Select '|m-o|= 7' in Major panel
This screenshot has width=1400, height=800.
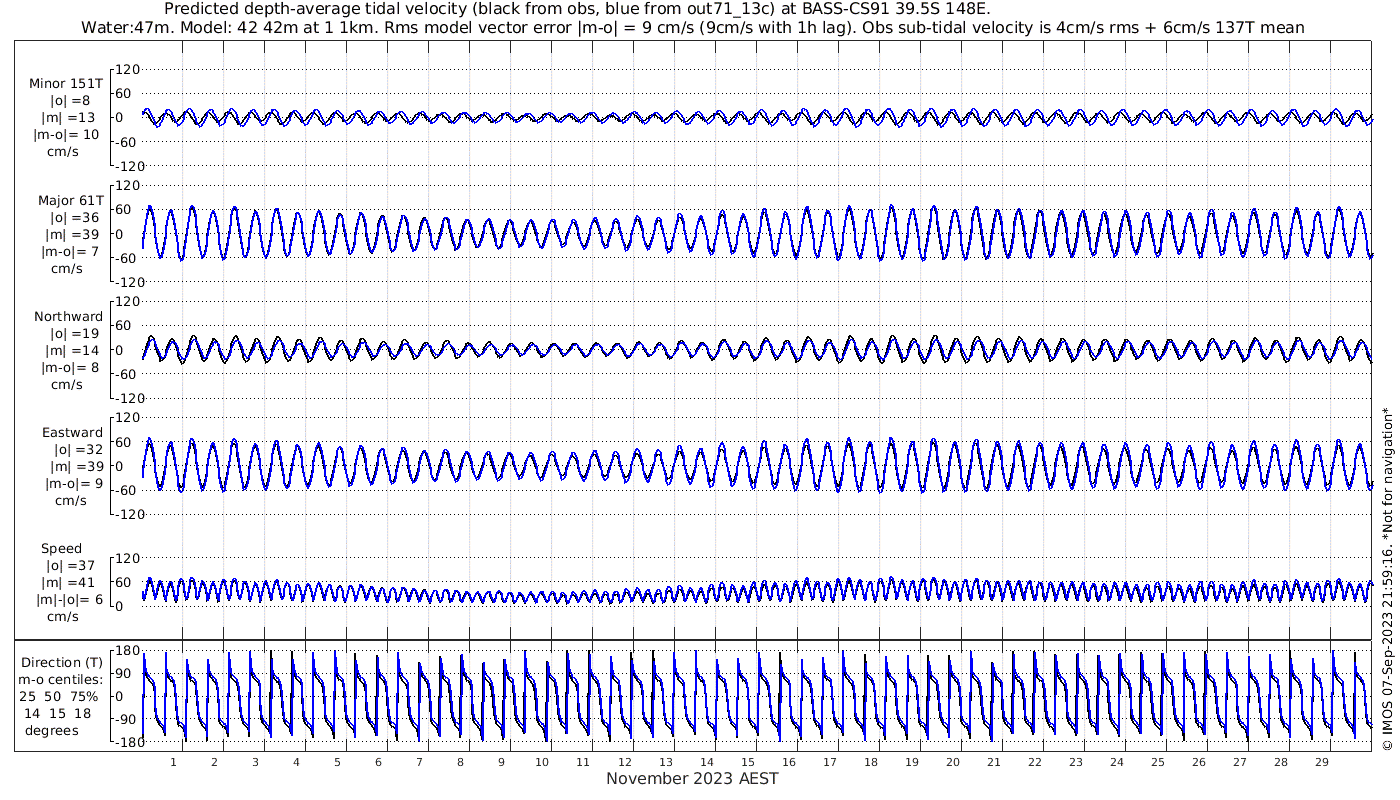click(71, 251)
